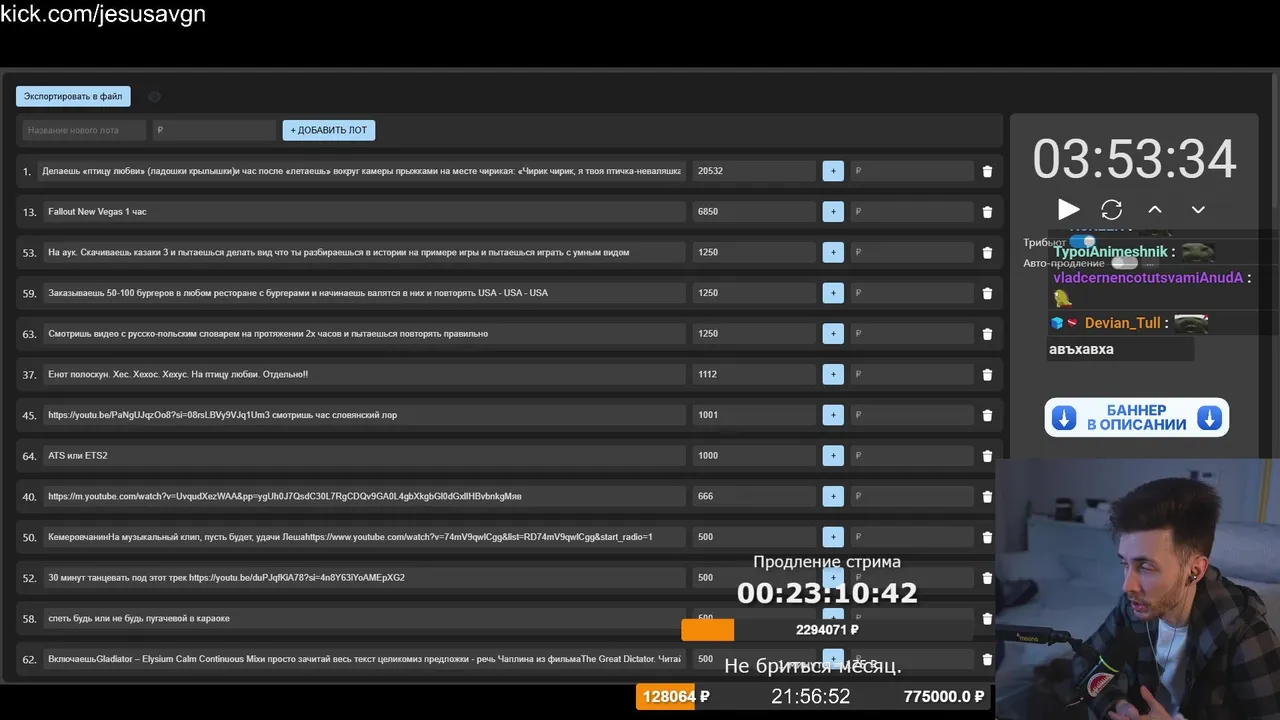Image resolution: width=1280 pixels, height=720 pixels.
Task: Click the add ₽ field on lot 63
Action: pyautogui.click(x=912, y=334)
